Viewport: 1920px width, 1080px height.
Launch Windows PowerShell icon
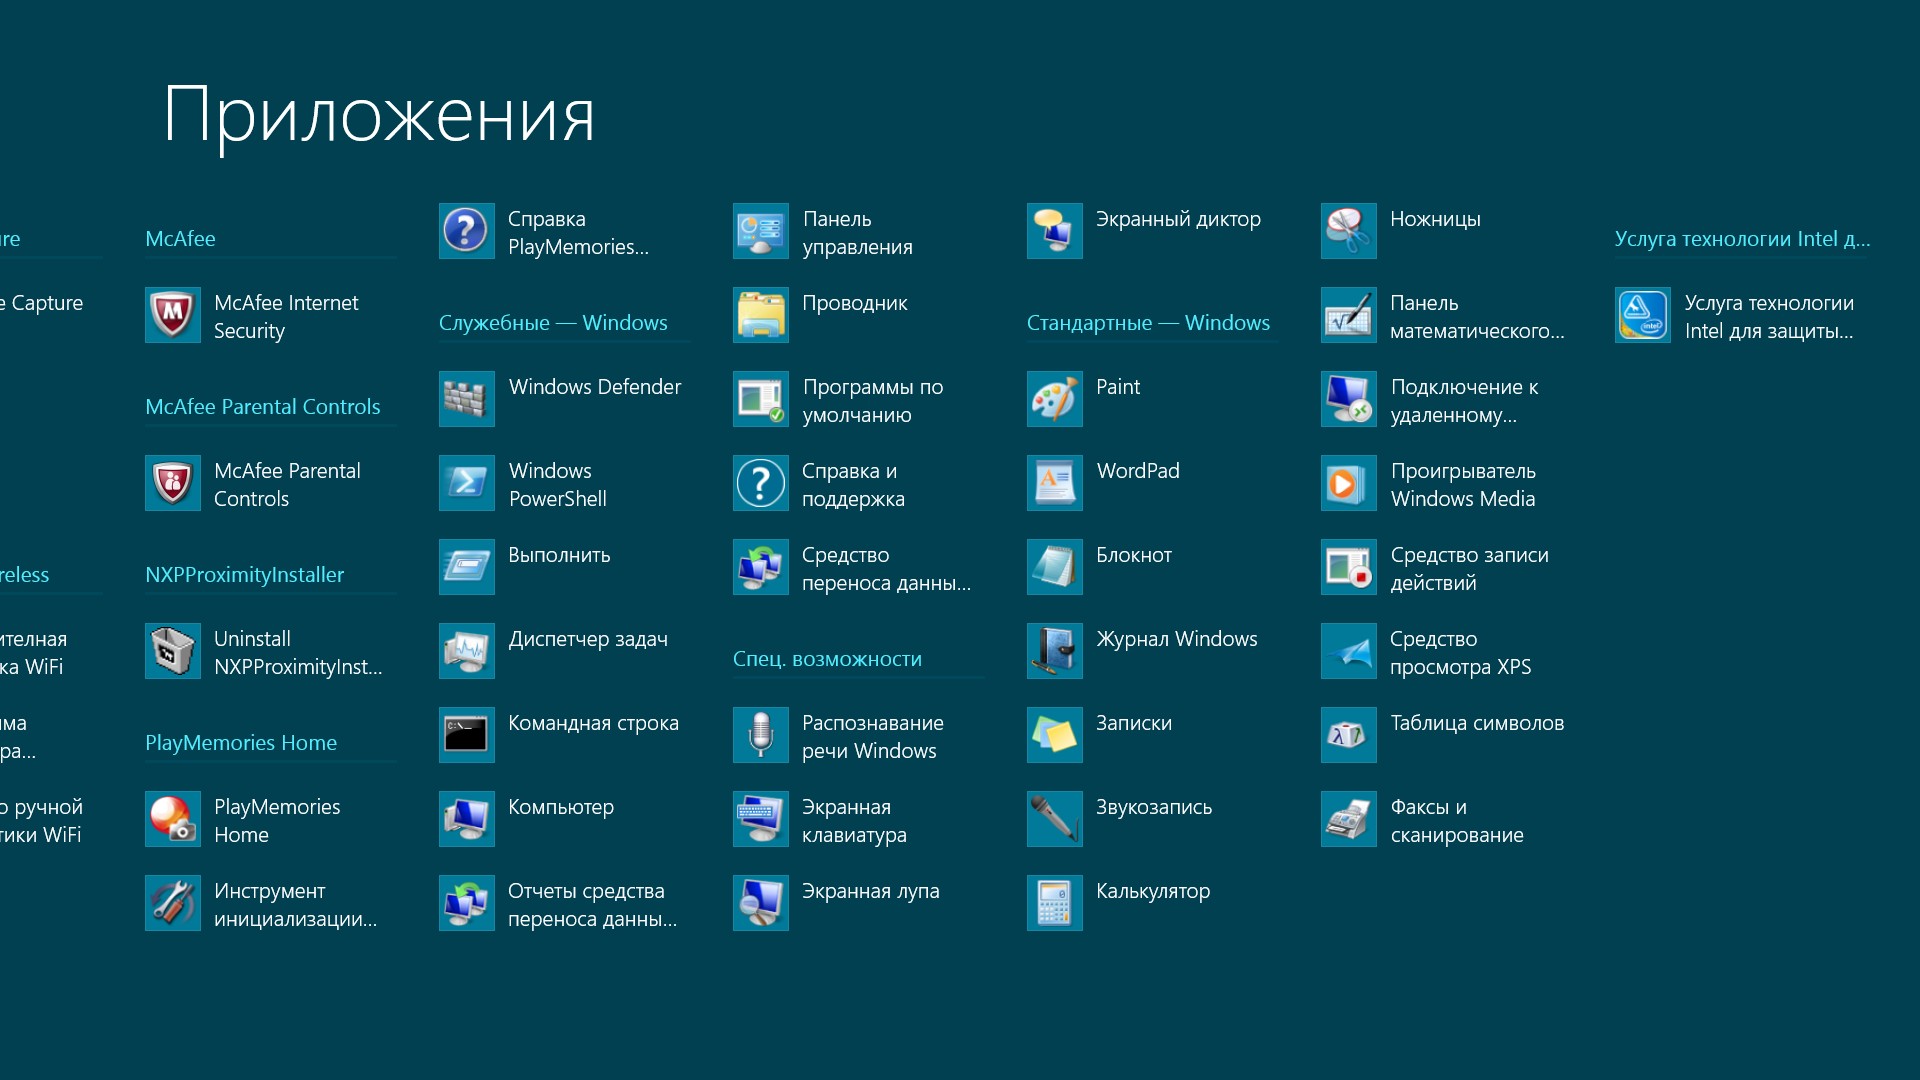(x=466, y=483)
